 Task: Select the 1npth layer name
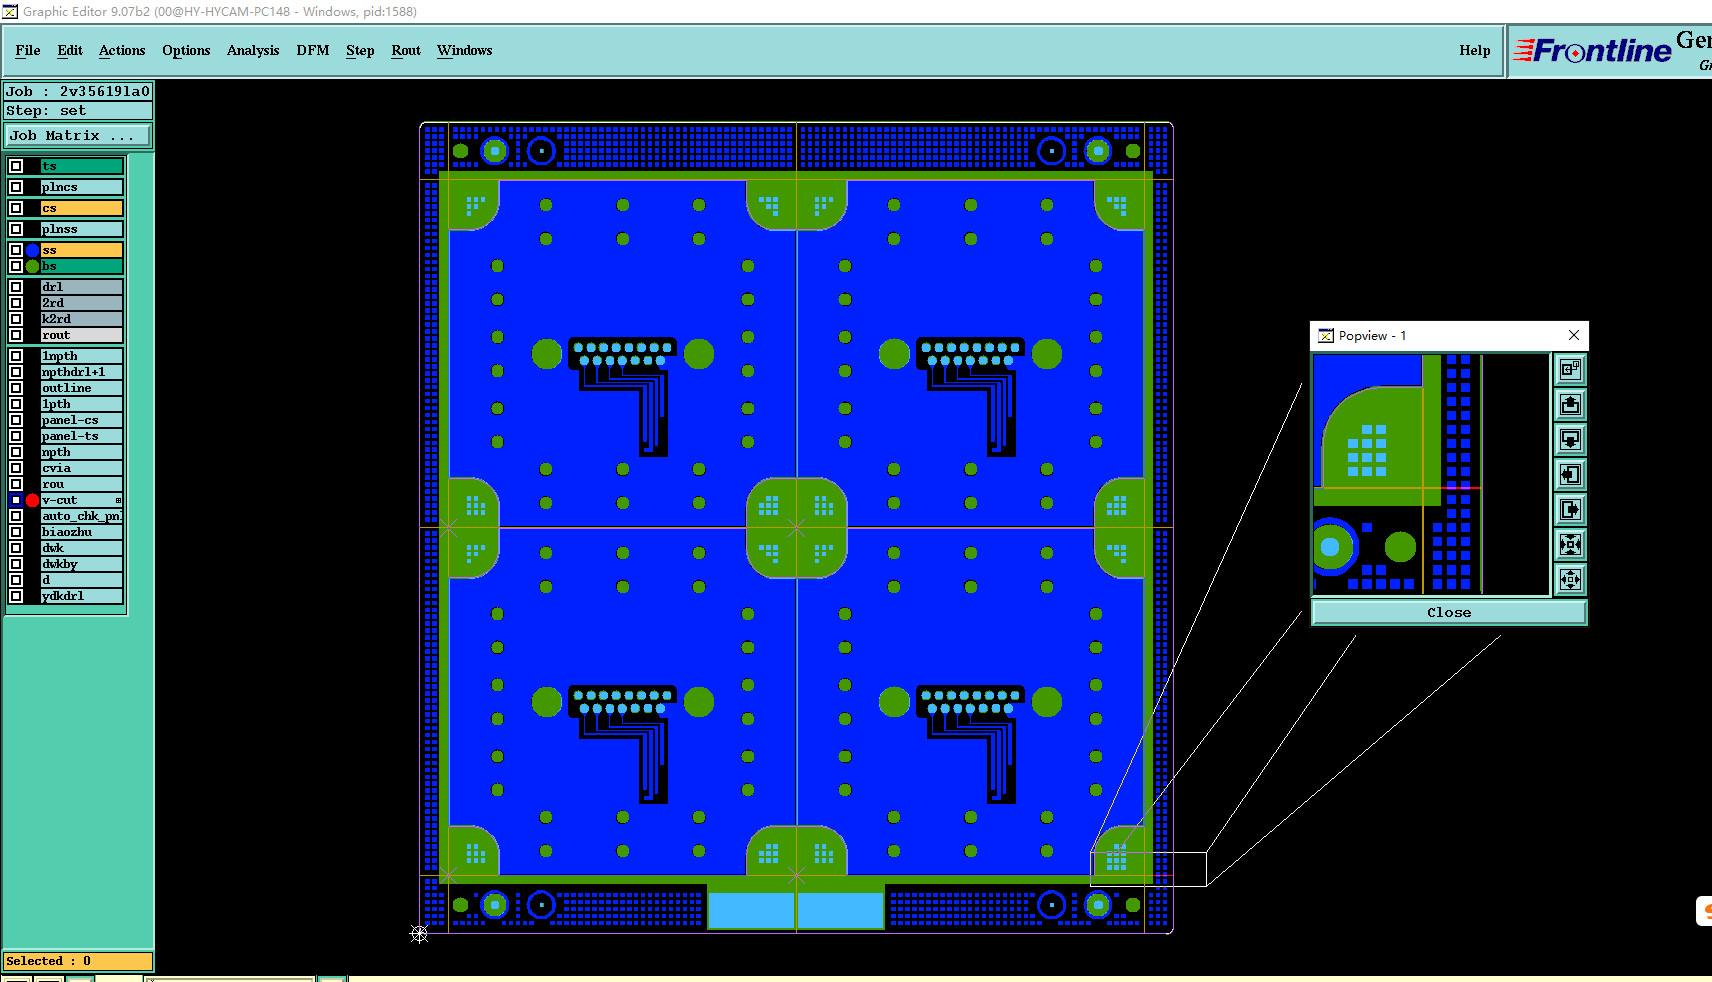coord(82,356)
